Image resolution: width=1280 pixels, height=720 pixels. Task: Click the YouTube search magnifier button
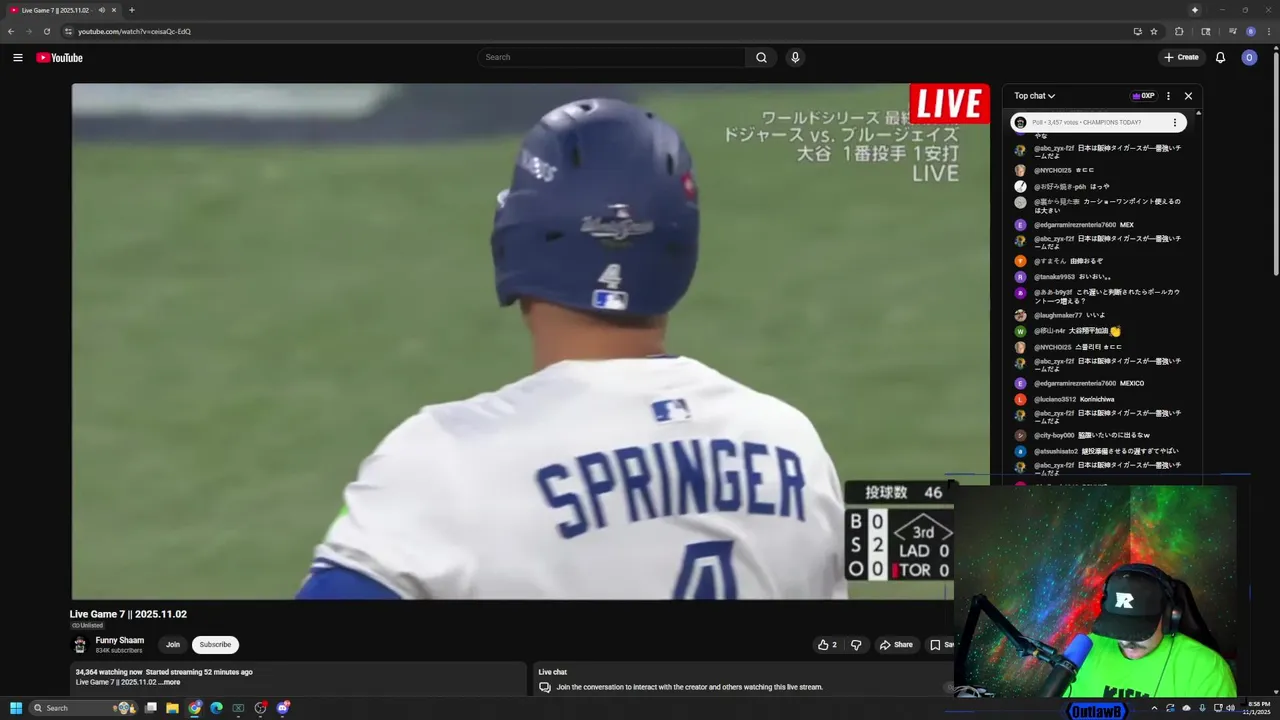point(761,57)
